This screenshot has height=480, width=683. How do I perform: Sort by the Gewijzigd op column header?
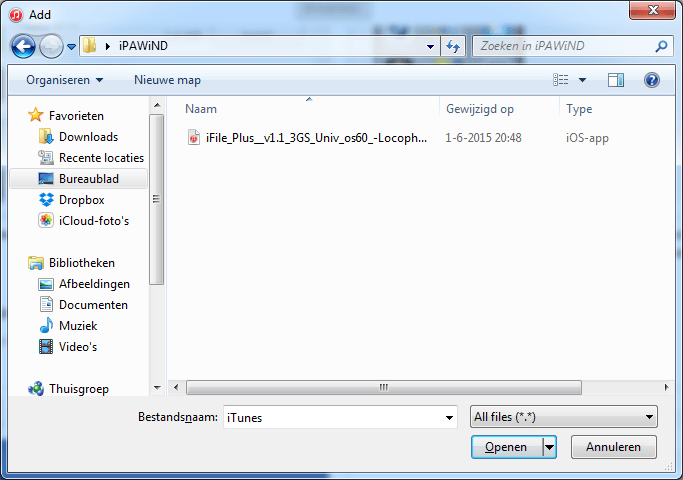click(480, 109)
